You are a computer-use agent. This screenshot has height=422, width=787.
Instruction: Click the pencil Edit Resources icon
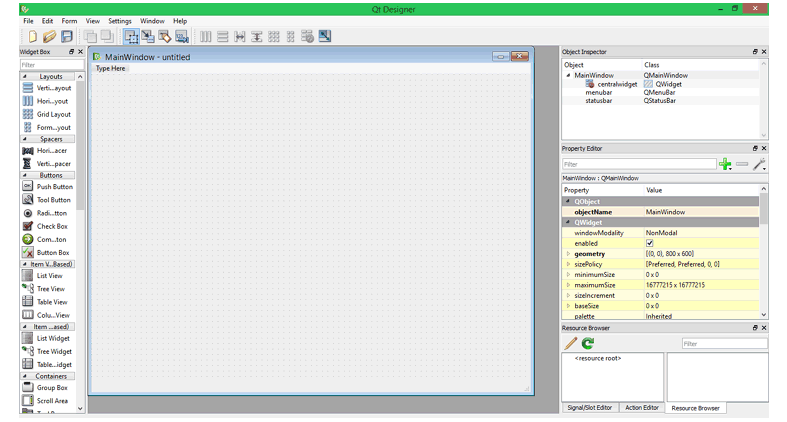571,343
